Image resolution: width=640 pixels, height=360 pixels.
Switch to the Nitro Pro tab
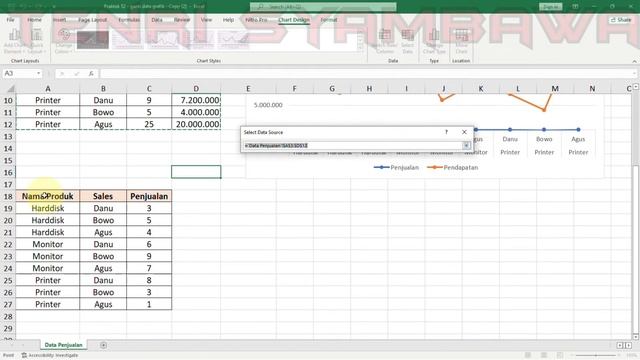(256, 20)
